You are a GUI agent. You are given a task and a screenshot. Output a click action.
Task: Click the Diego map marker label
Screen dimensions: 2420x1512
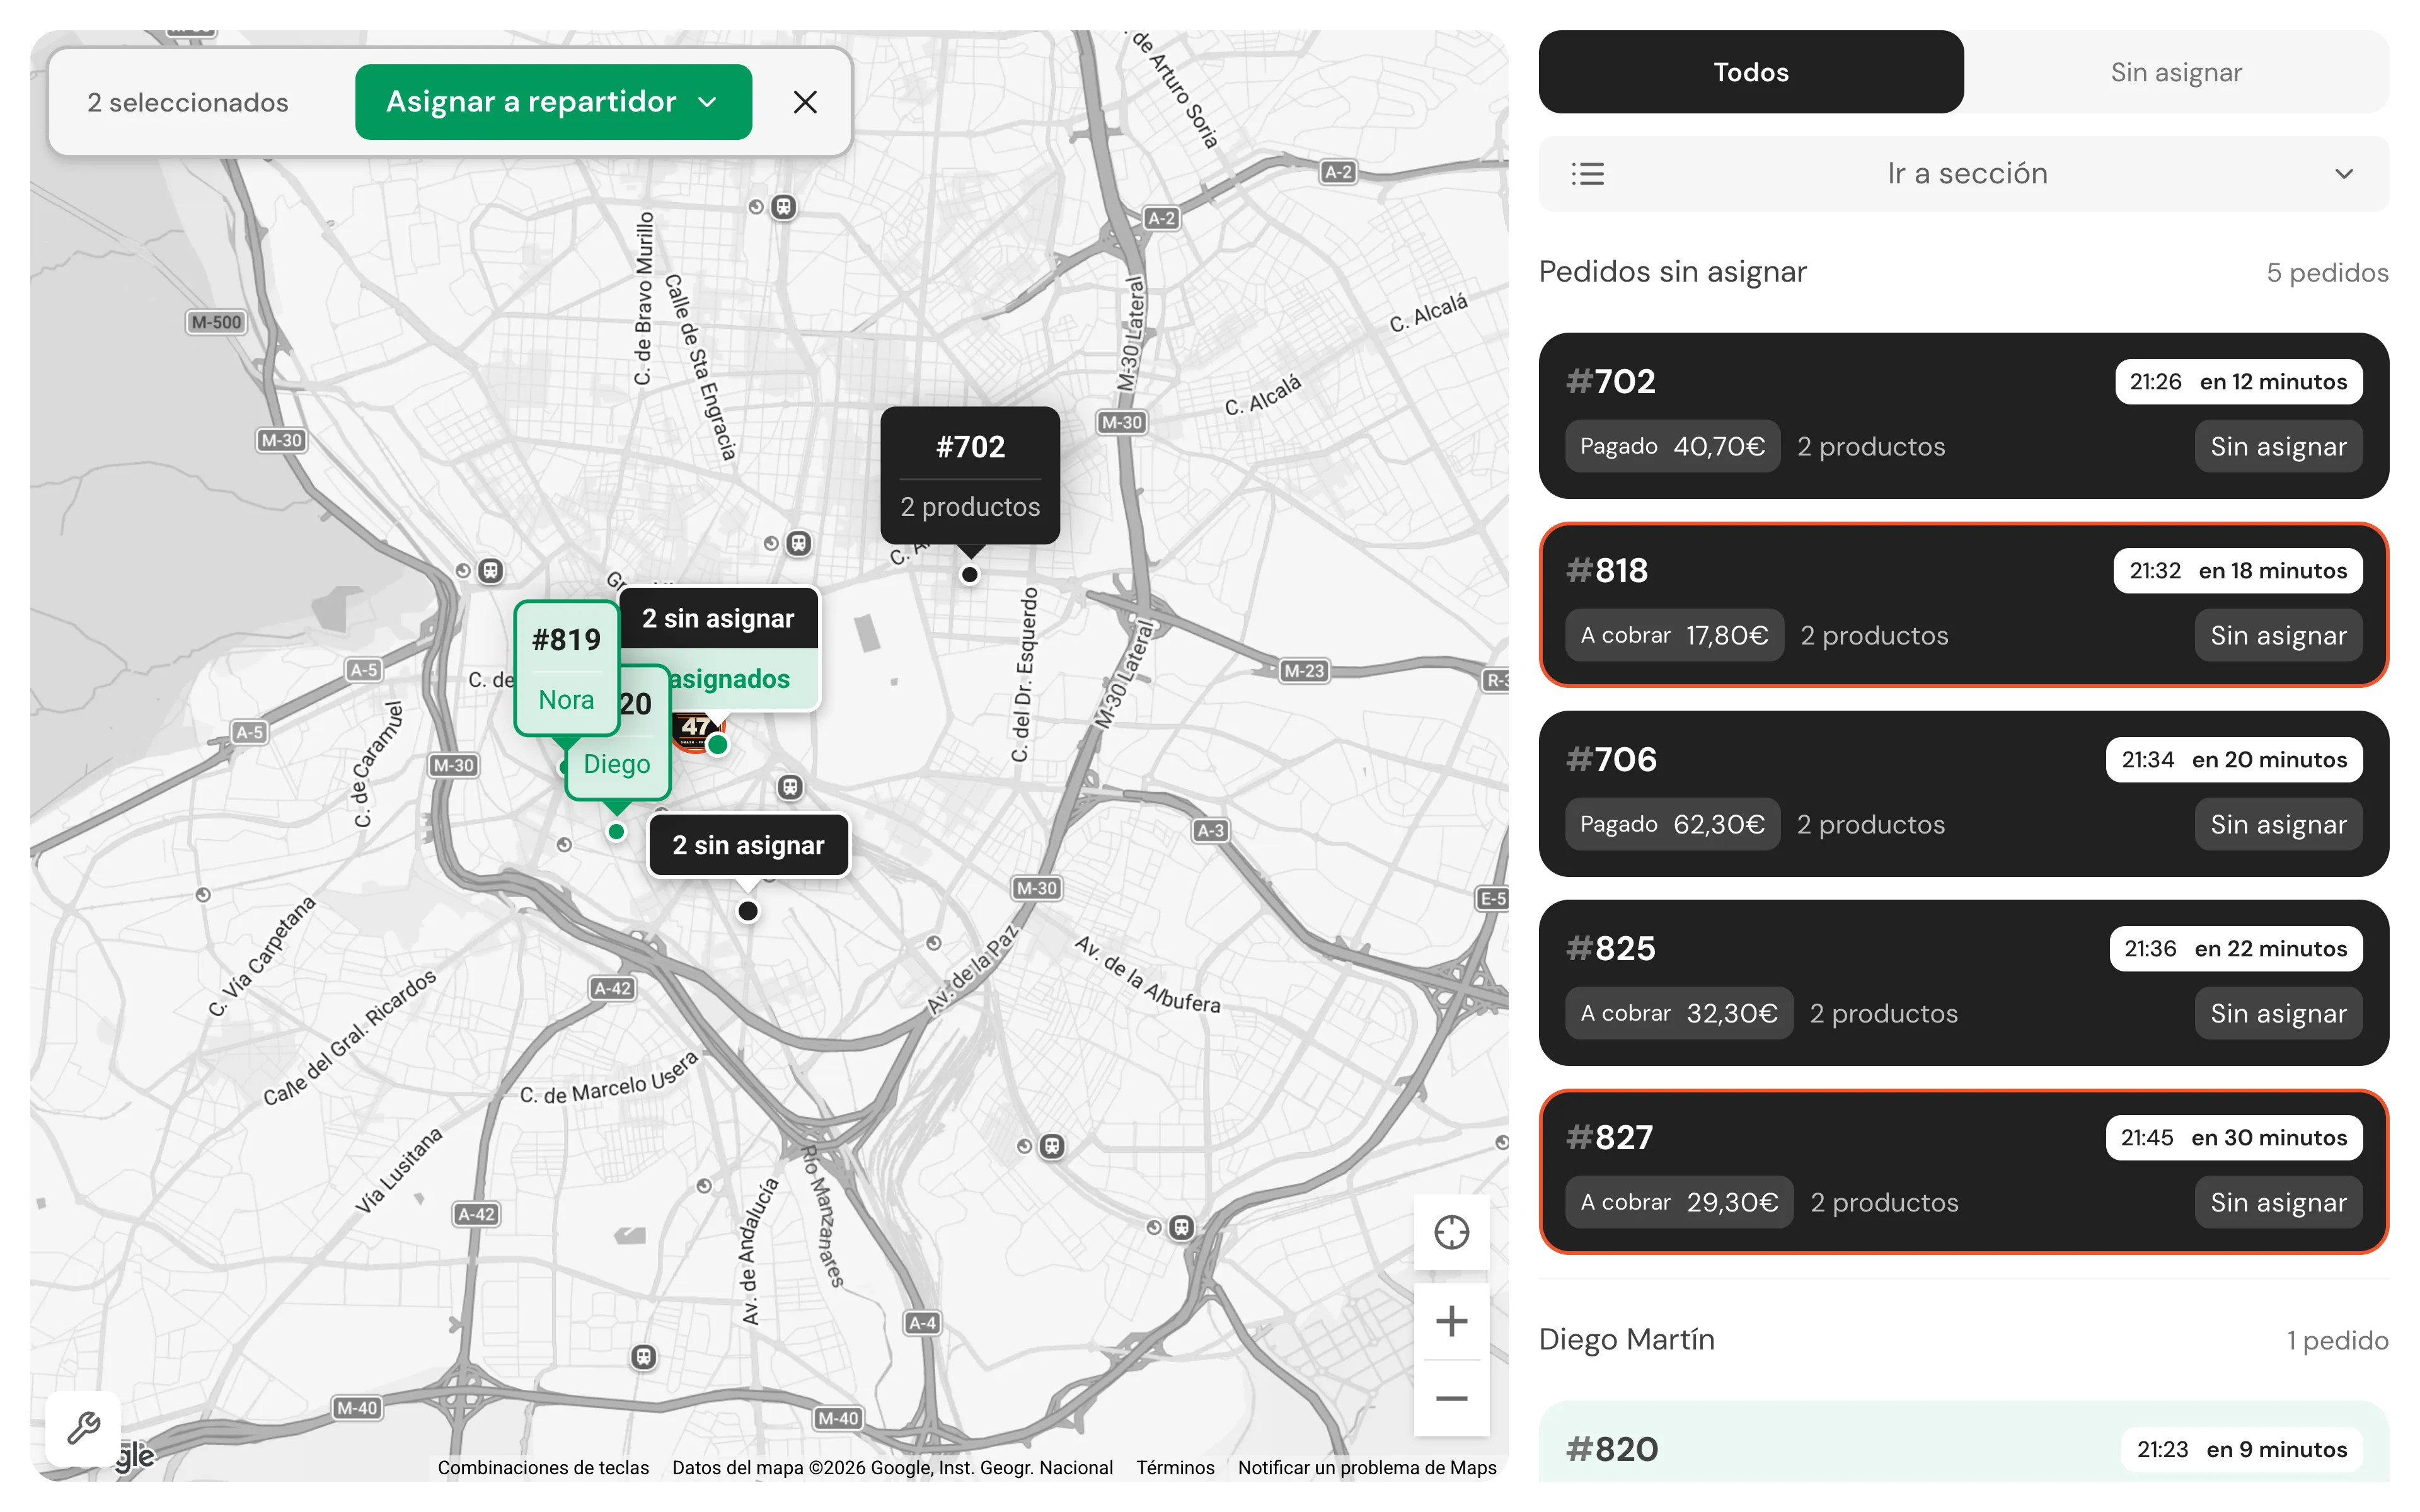point(617,764)
